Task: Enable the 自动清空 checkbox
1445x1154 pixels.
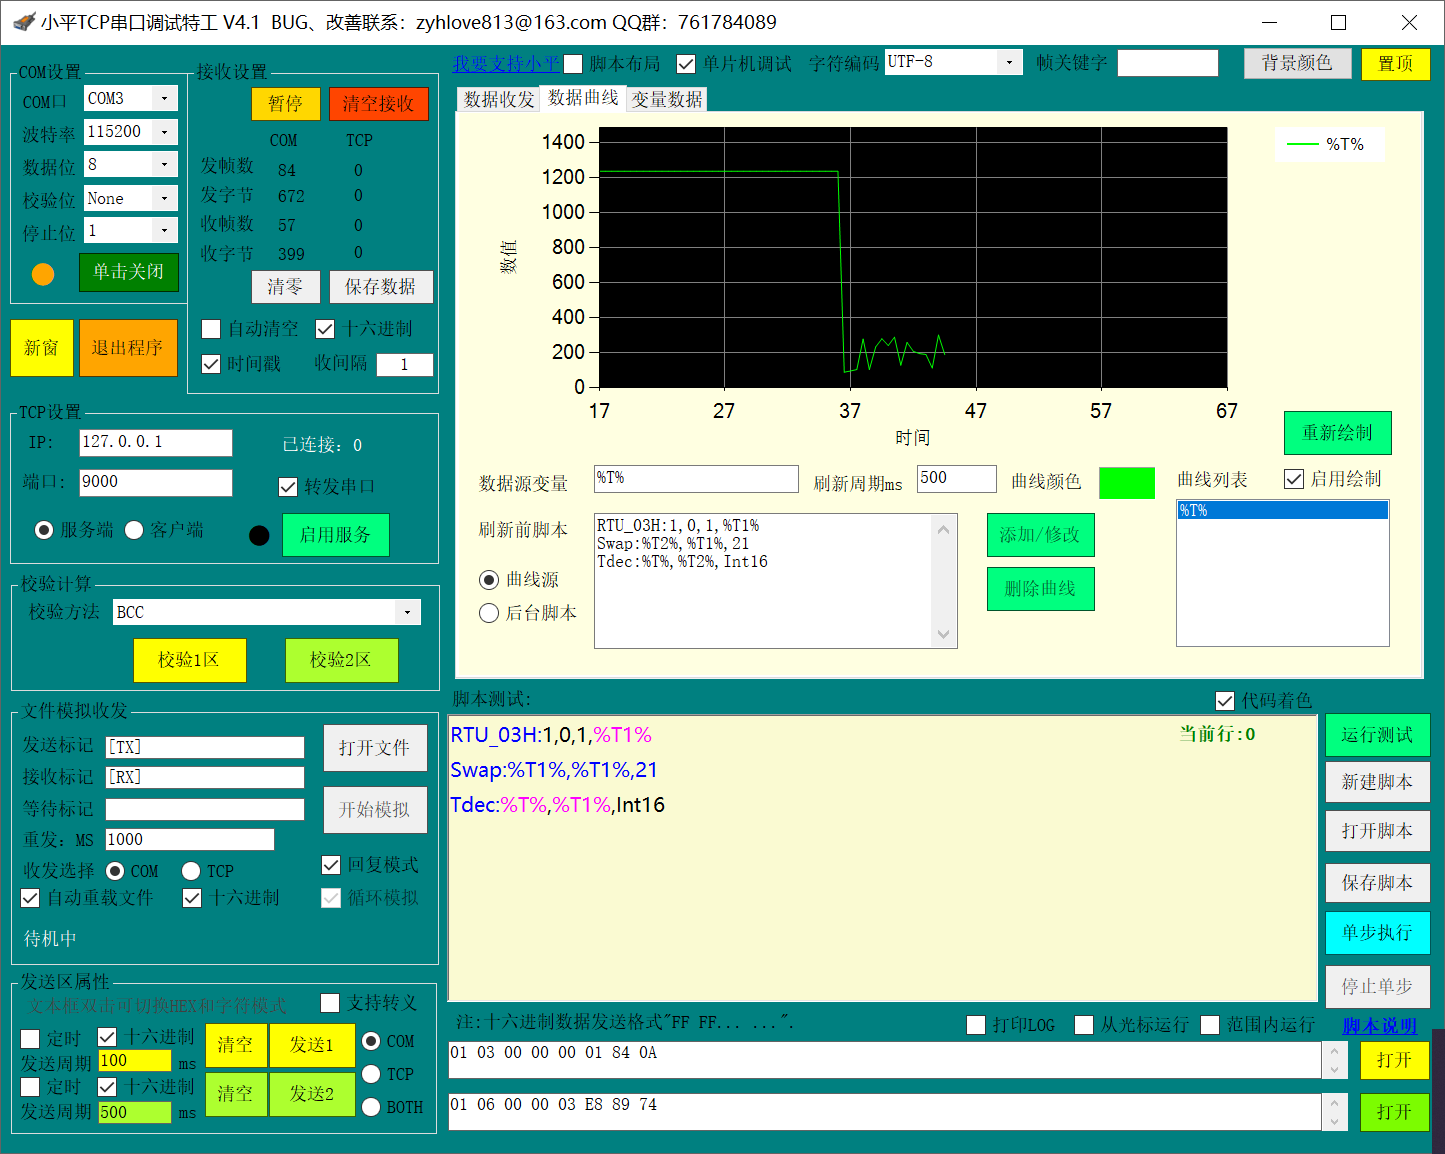Action: tap(211, 329)
